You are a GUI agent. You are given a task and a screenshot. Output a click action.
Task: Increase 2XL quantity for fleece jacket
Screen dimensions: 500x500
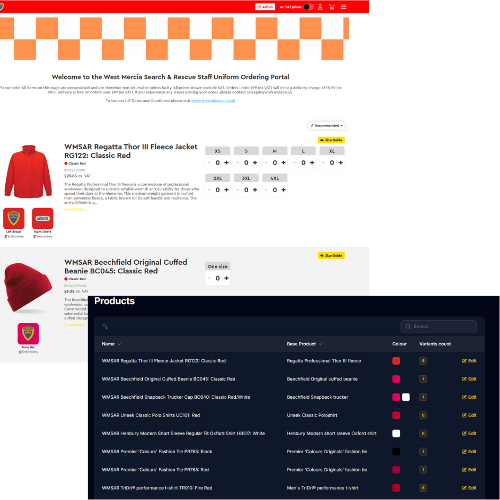click(226, 190)
